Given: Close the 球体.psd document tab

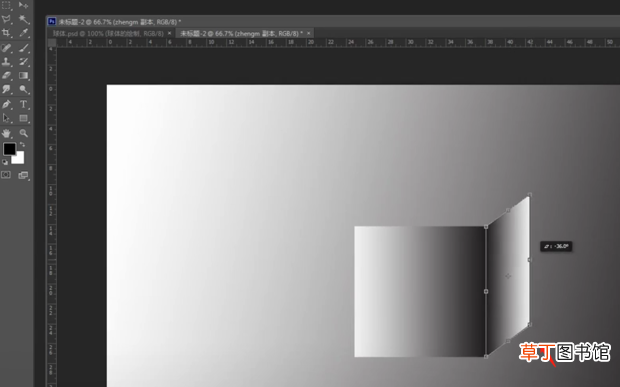Looking at the screenshot, I should click(170, 33).
